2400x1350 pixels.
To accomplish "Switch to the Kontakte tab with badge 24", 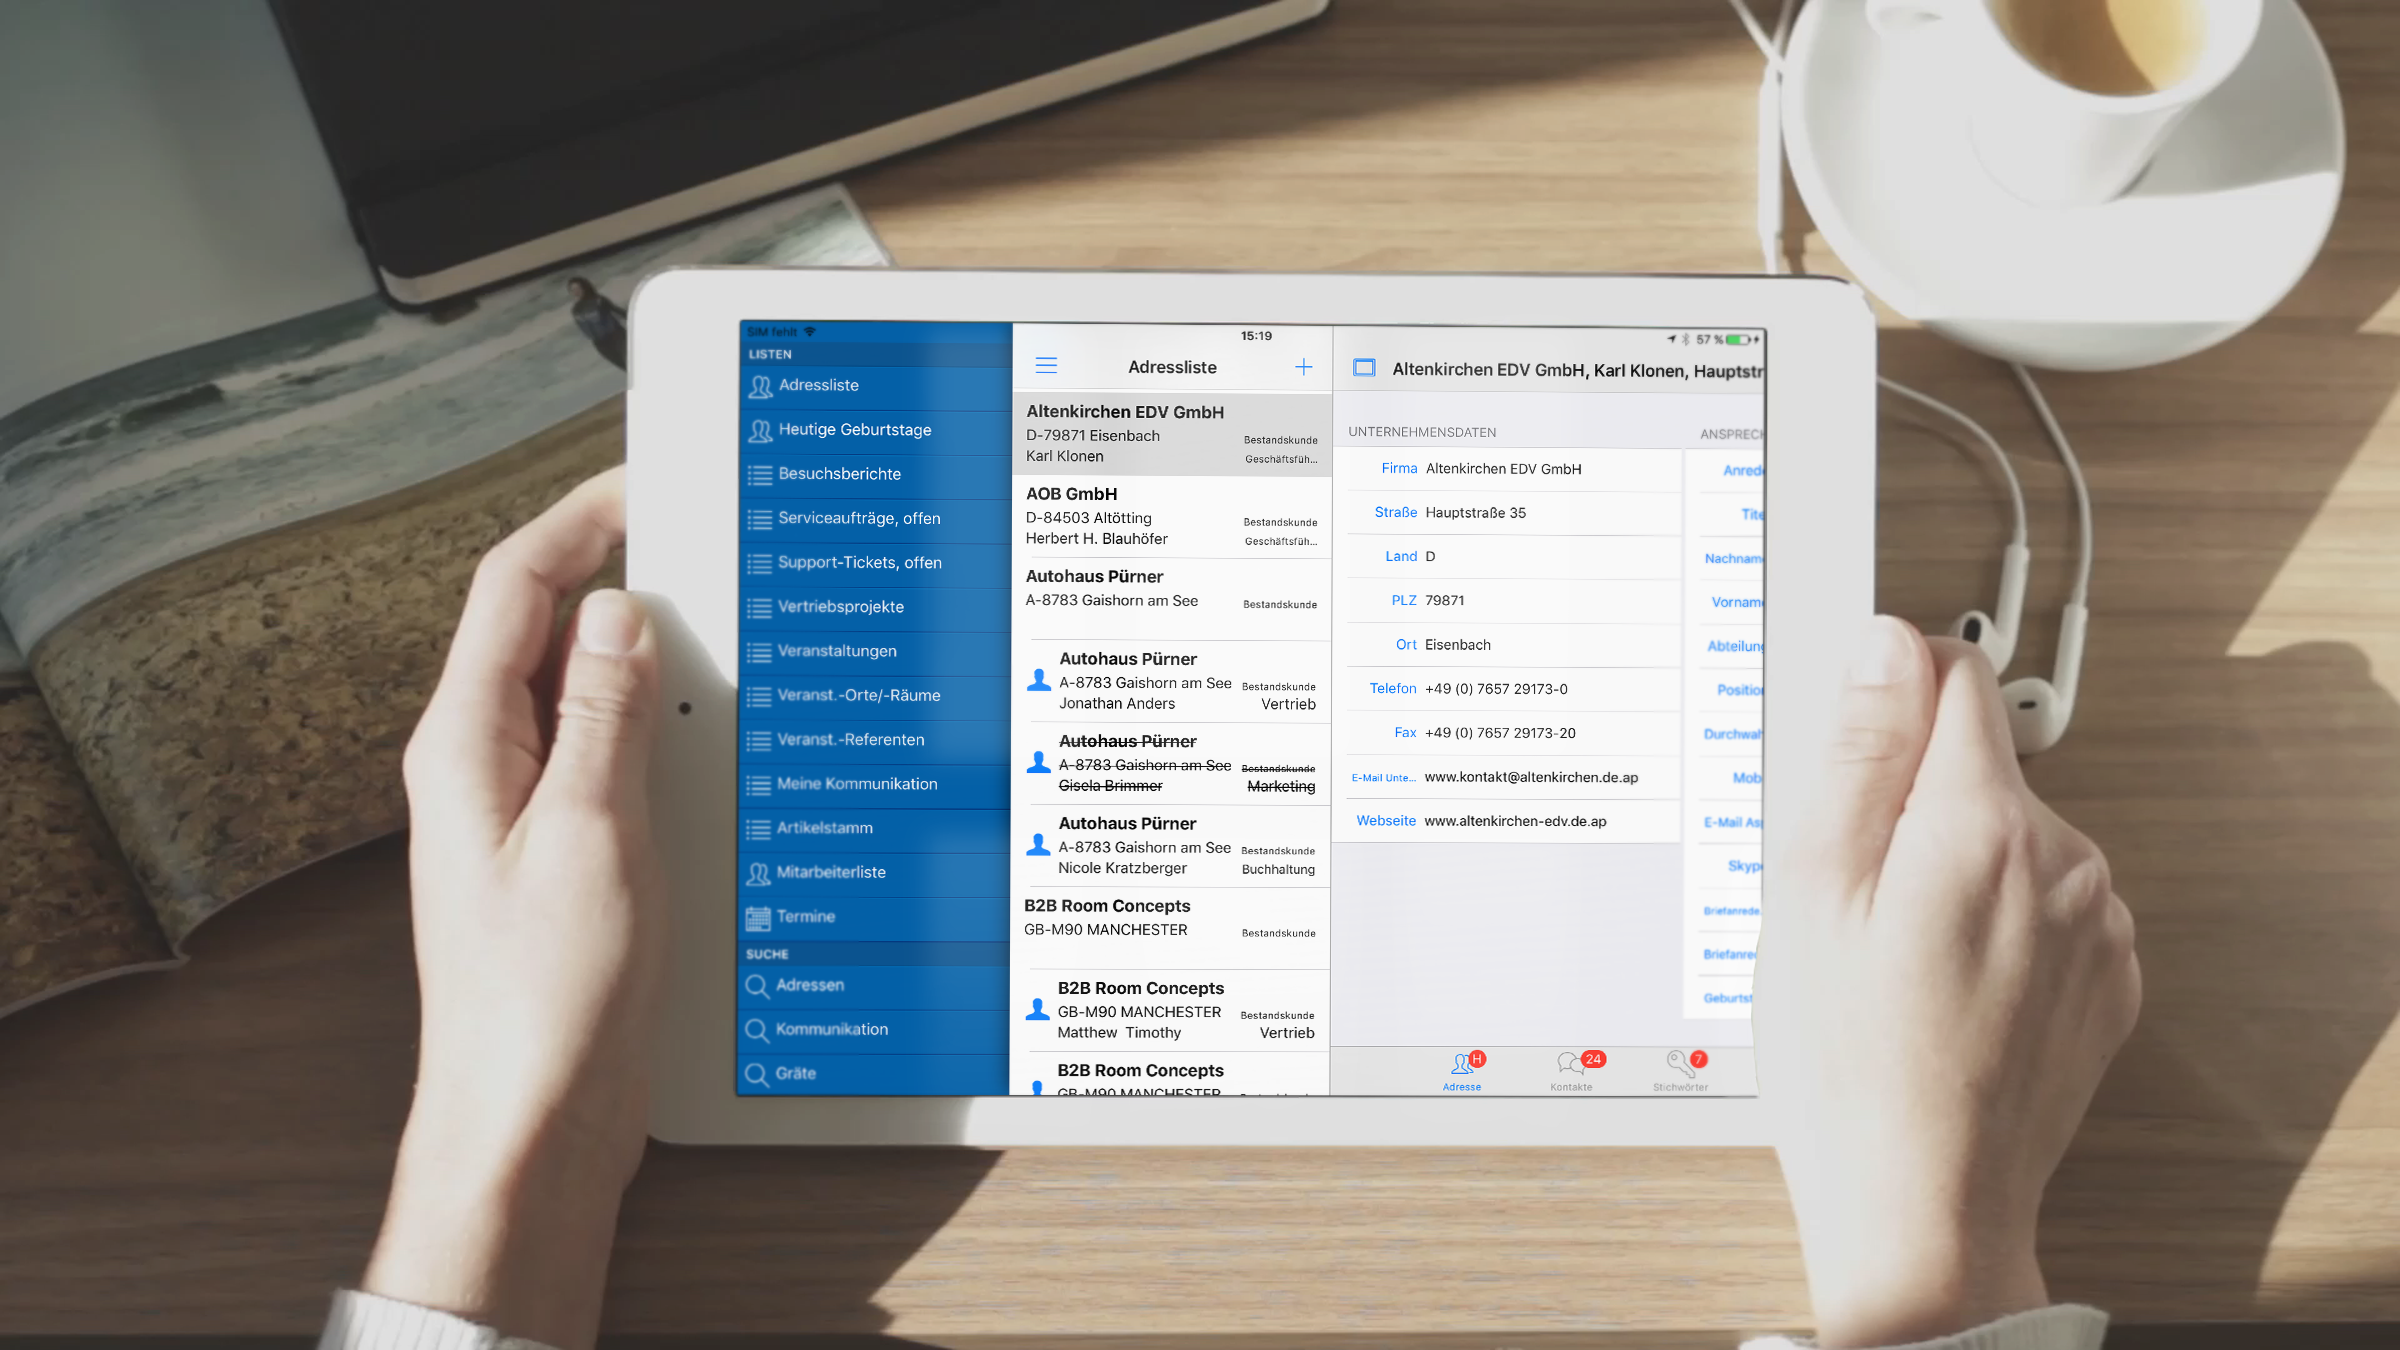I will coord(1572,1070).
